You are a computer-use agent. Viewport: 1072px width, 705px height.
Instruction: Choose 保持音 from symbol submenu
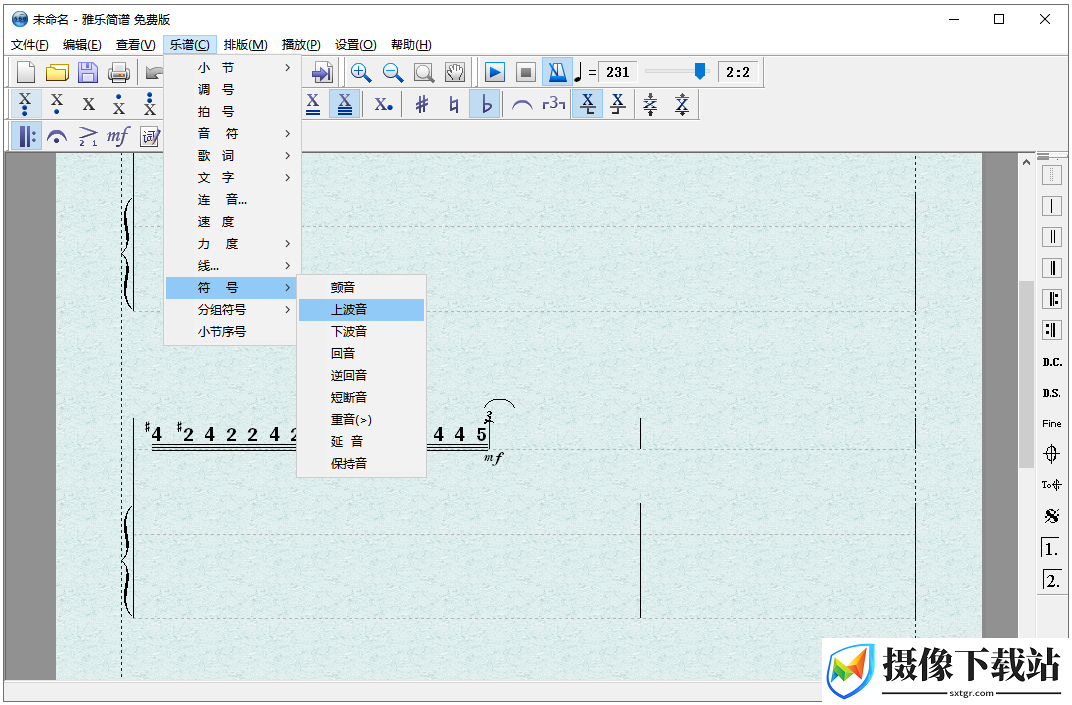362,463
